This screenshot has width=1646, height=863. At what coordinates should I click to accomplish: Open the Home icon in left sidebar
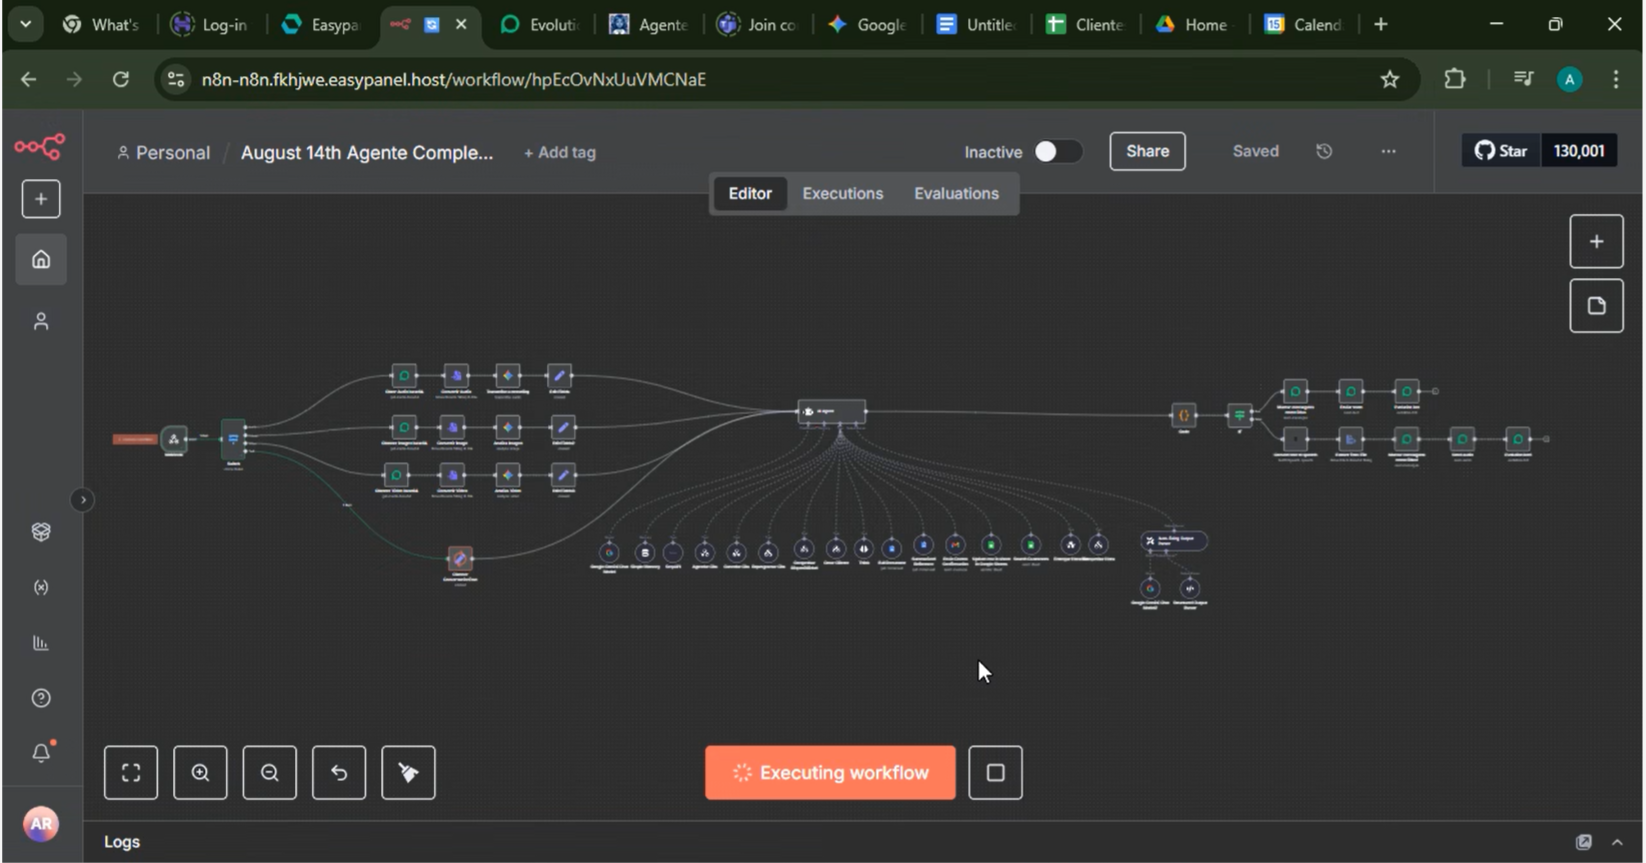41,260
